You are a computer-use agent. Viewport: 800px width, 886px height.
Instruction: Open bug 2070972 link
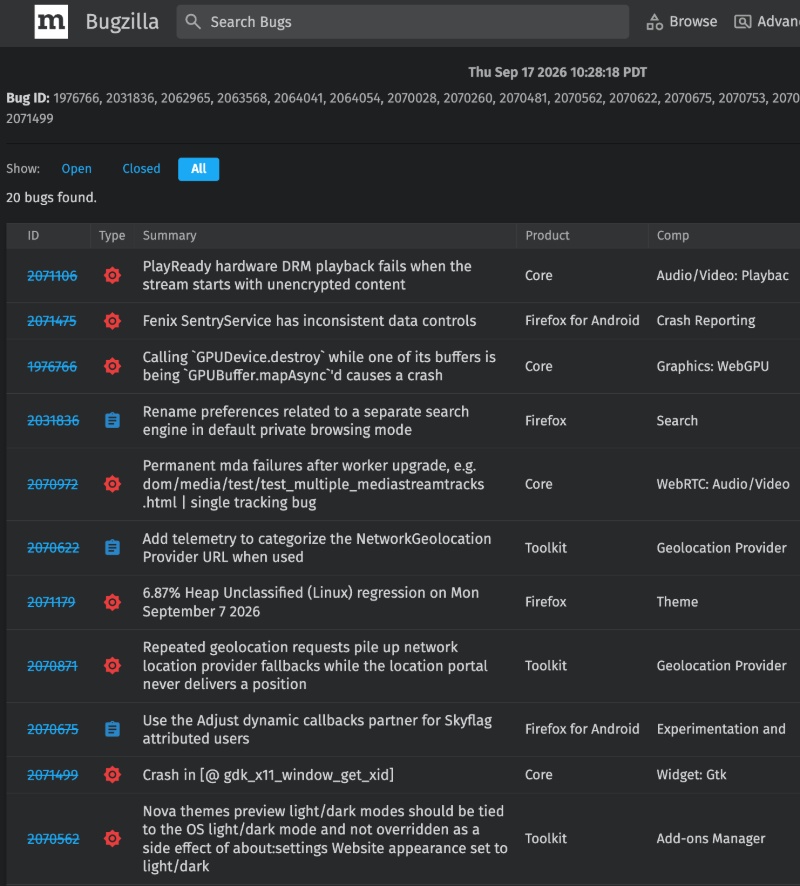53,484
